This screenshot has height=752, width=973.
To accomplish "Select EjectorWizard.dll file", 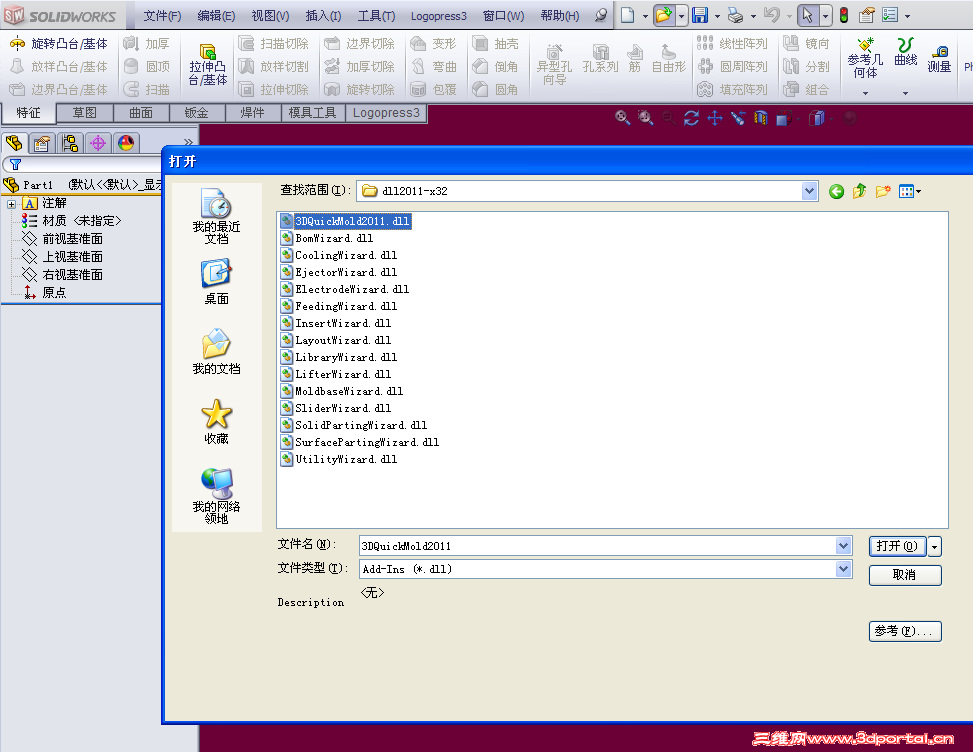I will (339, 272).
